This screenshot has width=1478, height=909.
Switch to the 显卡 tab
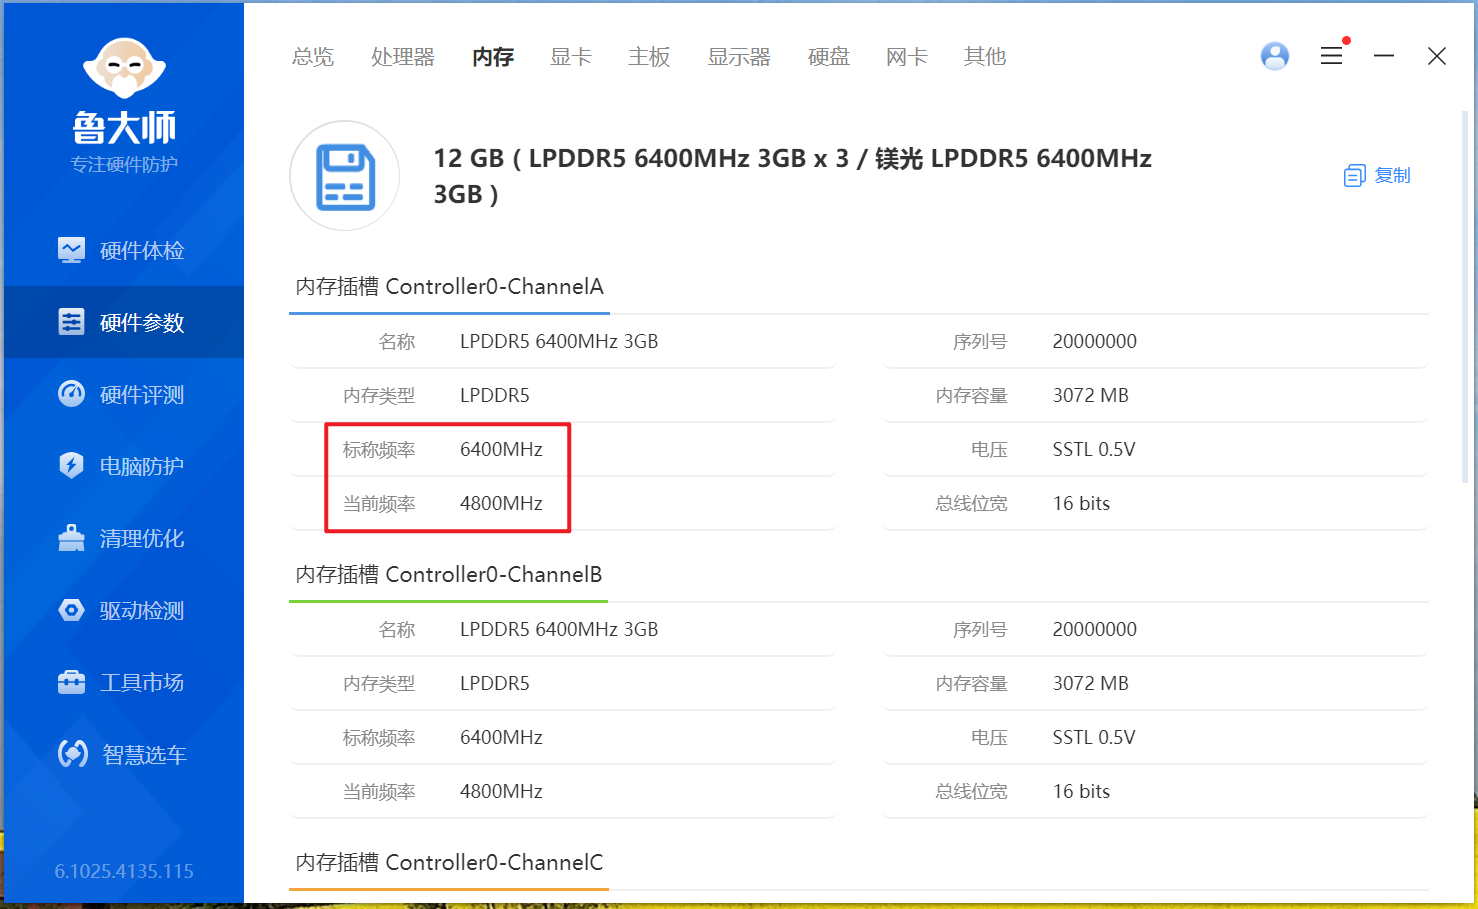[571, 57]
